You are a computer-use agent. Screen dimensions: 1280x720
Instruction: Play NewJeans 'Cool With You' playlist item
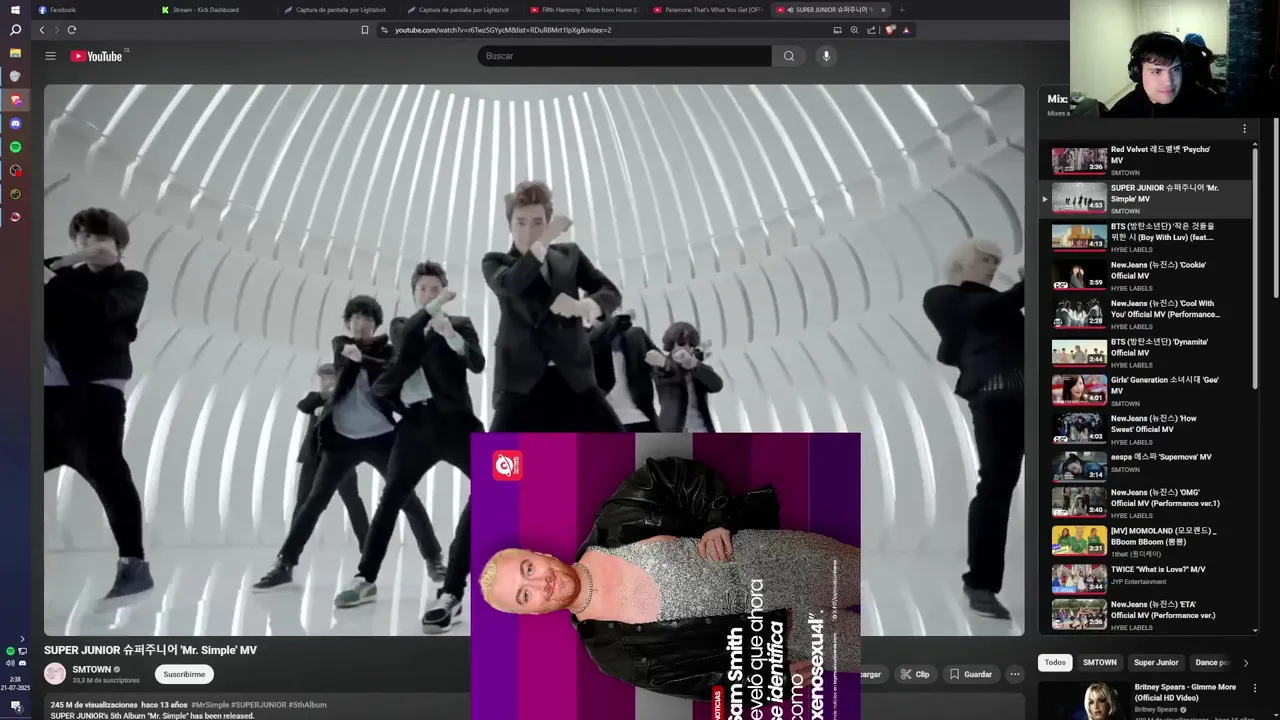[1147, 314]
